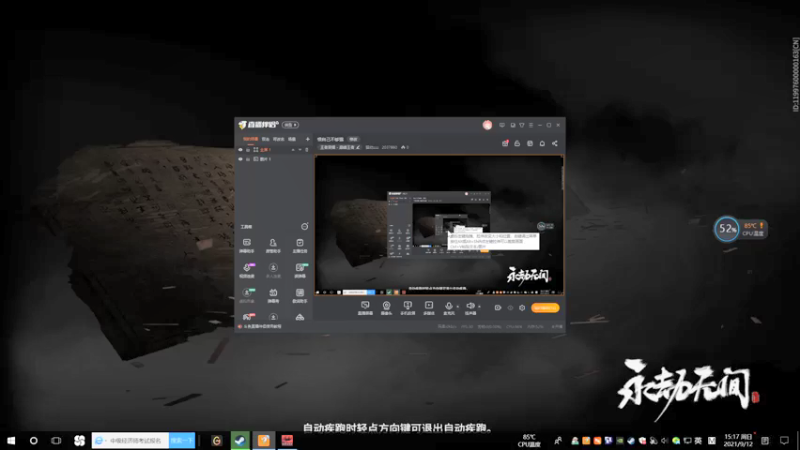Open the settings gear next to start button

tap(522, 308)
